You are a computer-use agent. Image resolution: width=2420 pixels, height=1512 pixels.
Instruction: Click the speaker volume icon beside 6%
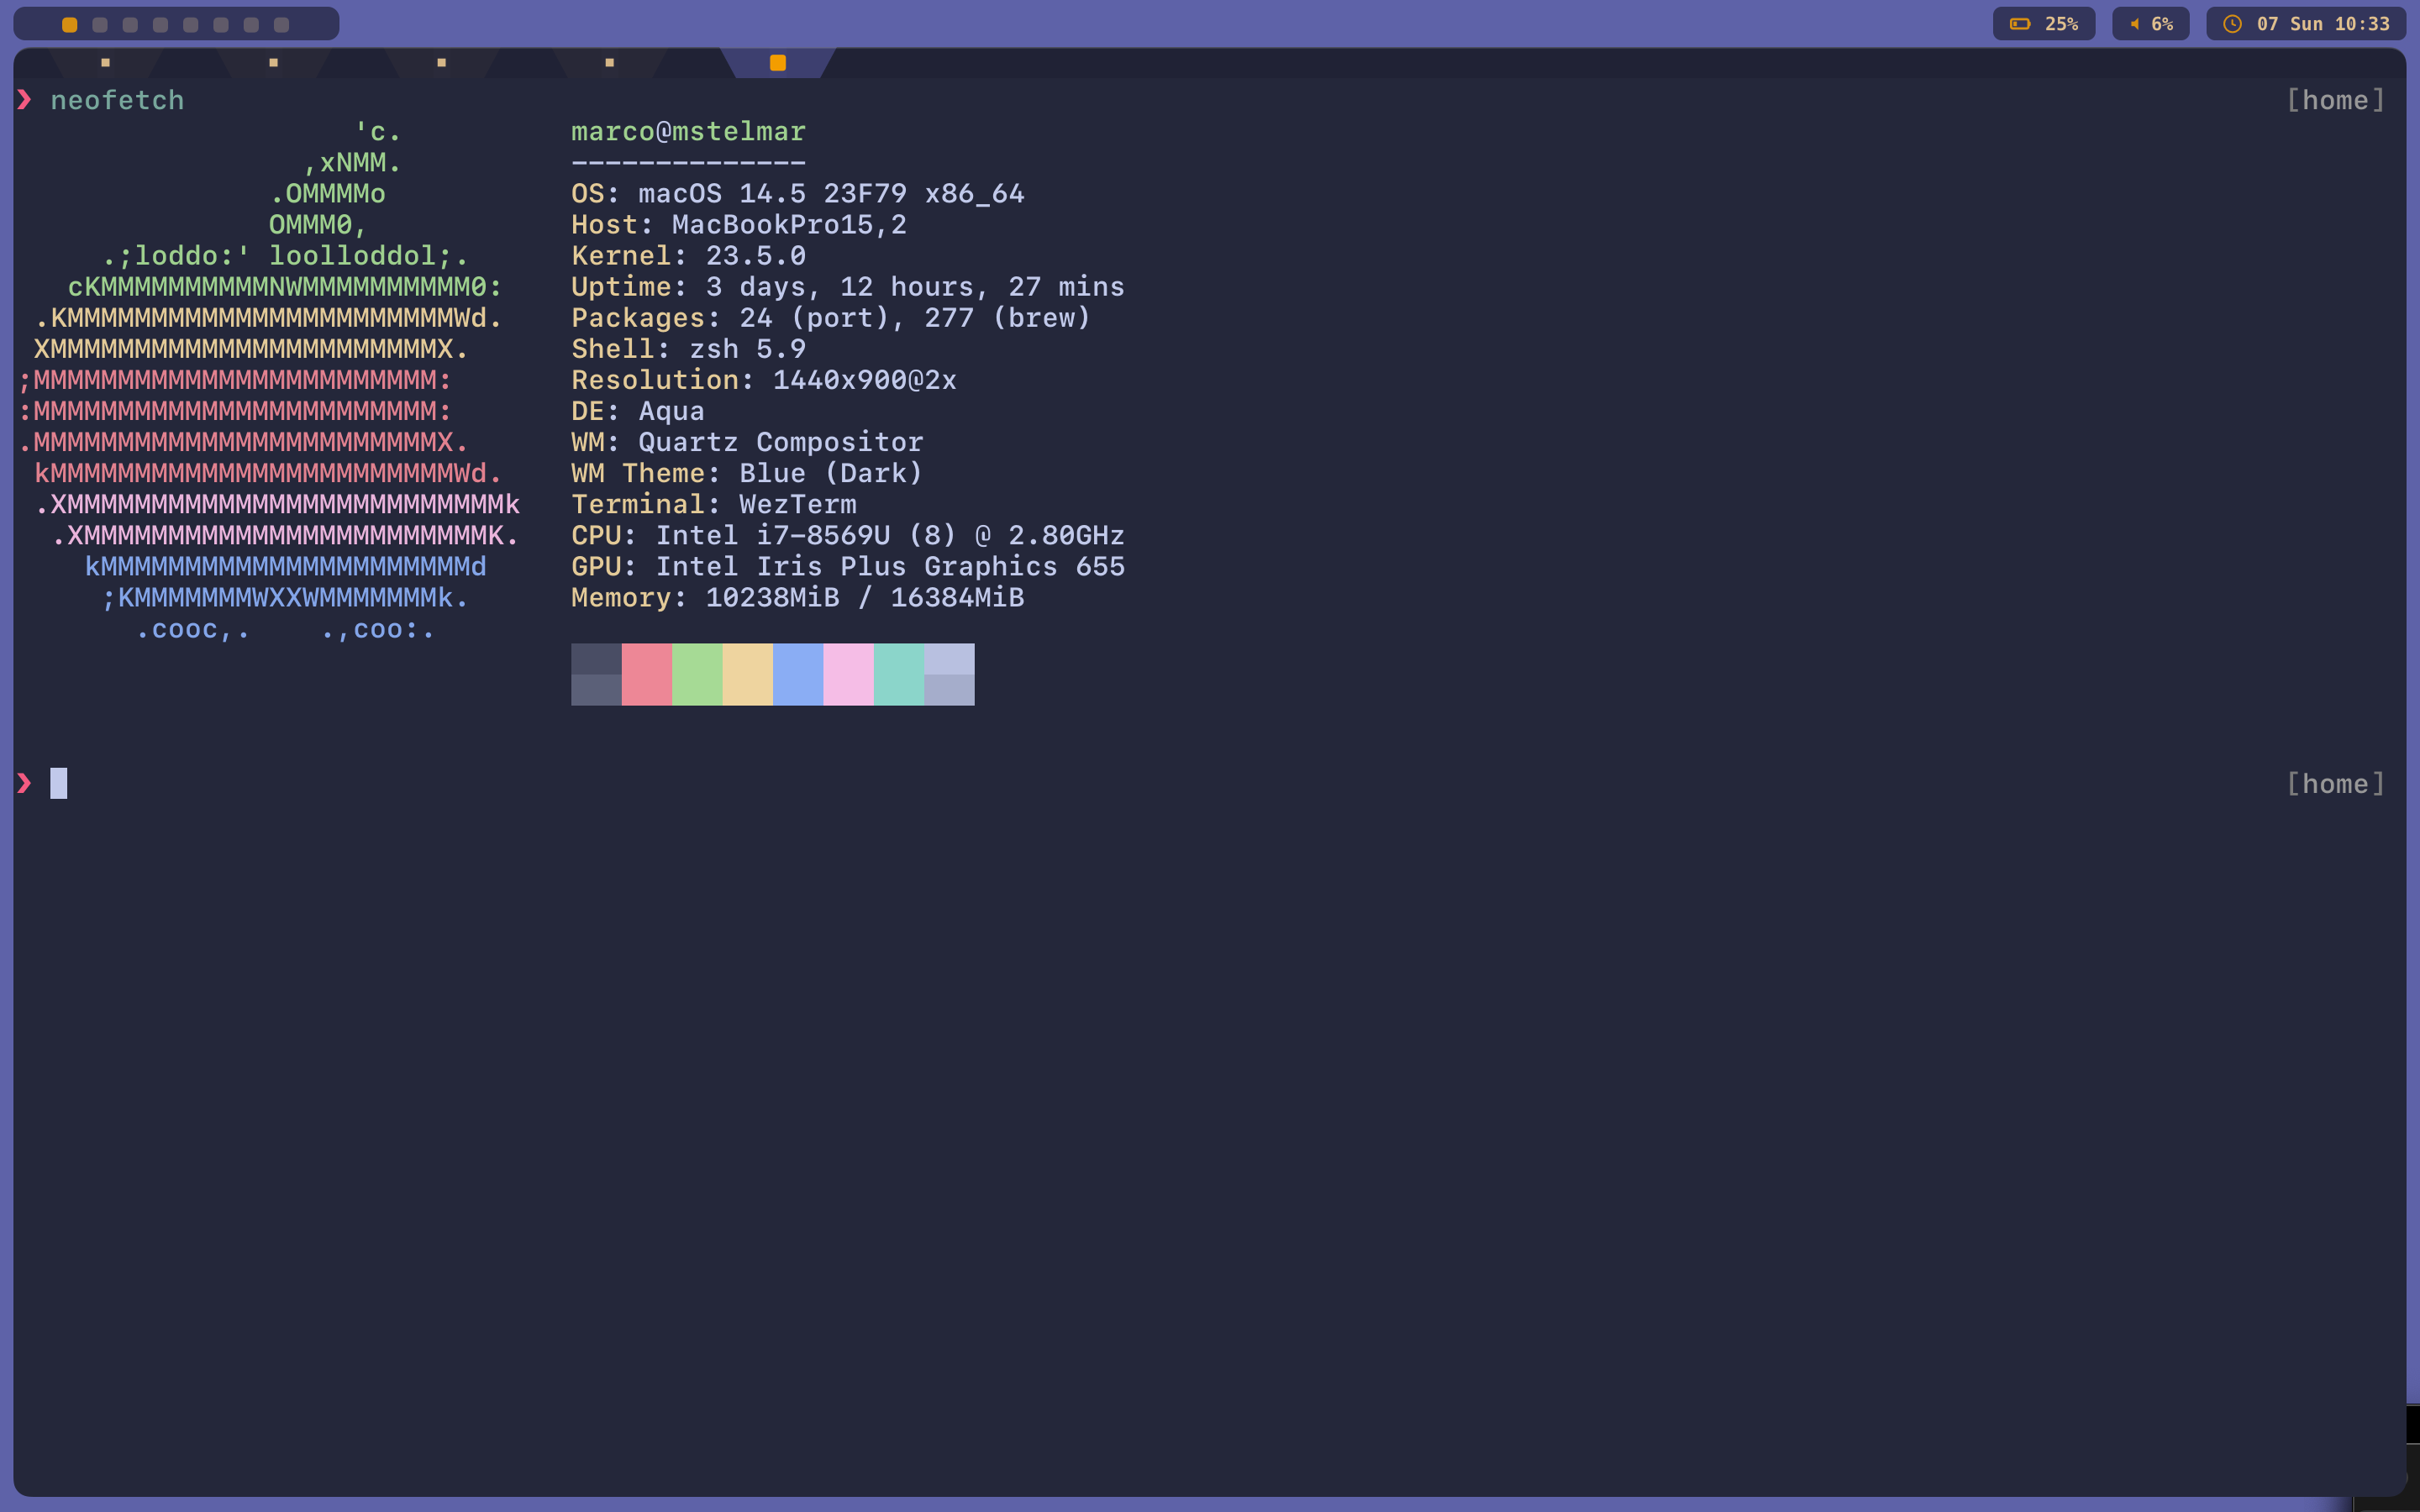click(2134, 24)
